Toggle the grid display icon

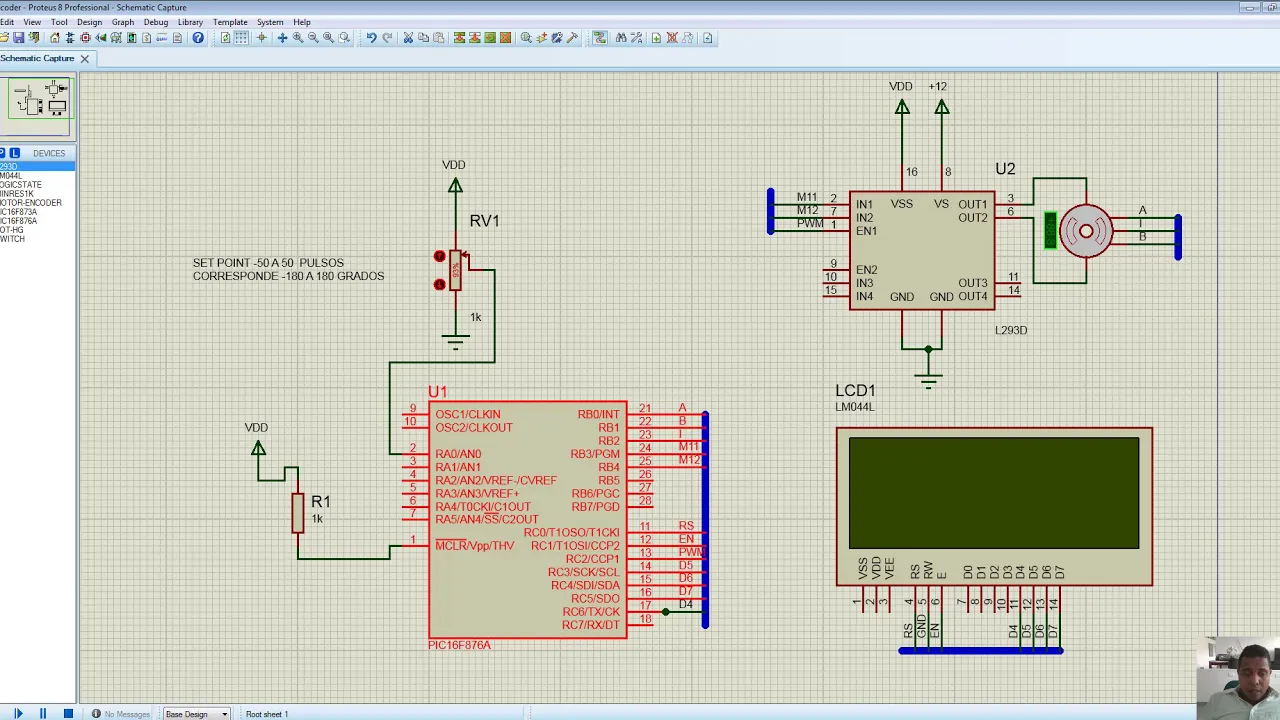point(241,38)
